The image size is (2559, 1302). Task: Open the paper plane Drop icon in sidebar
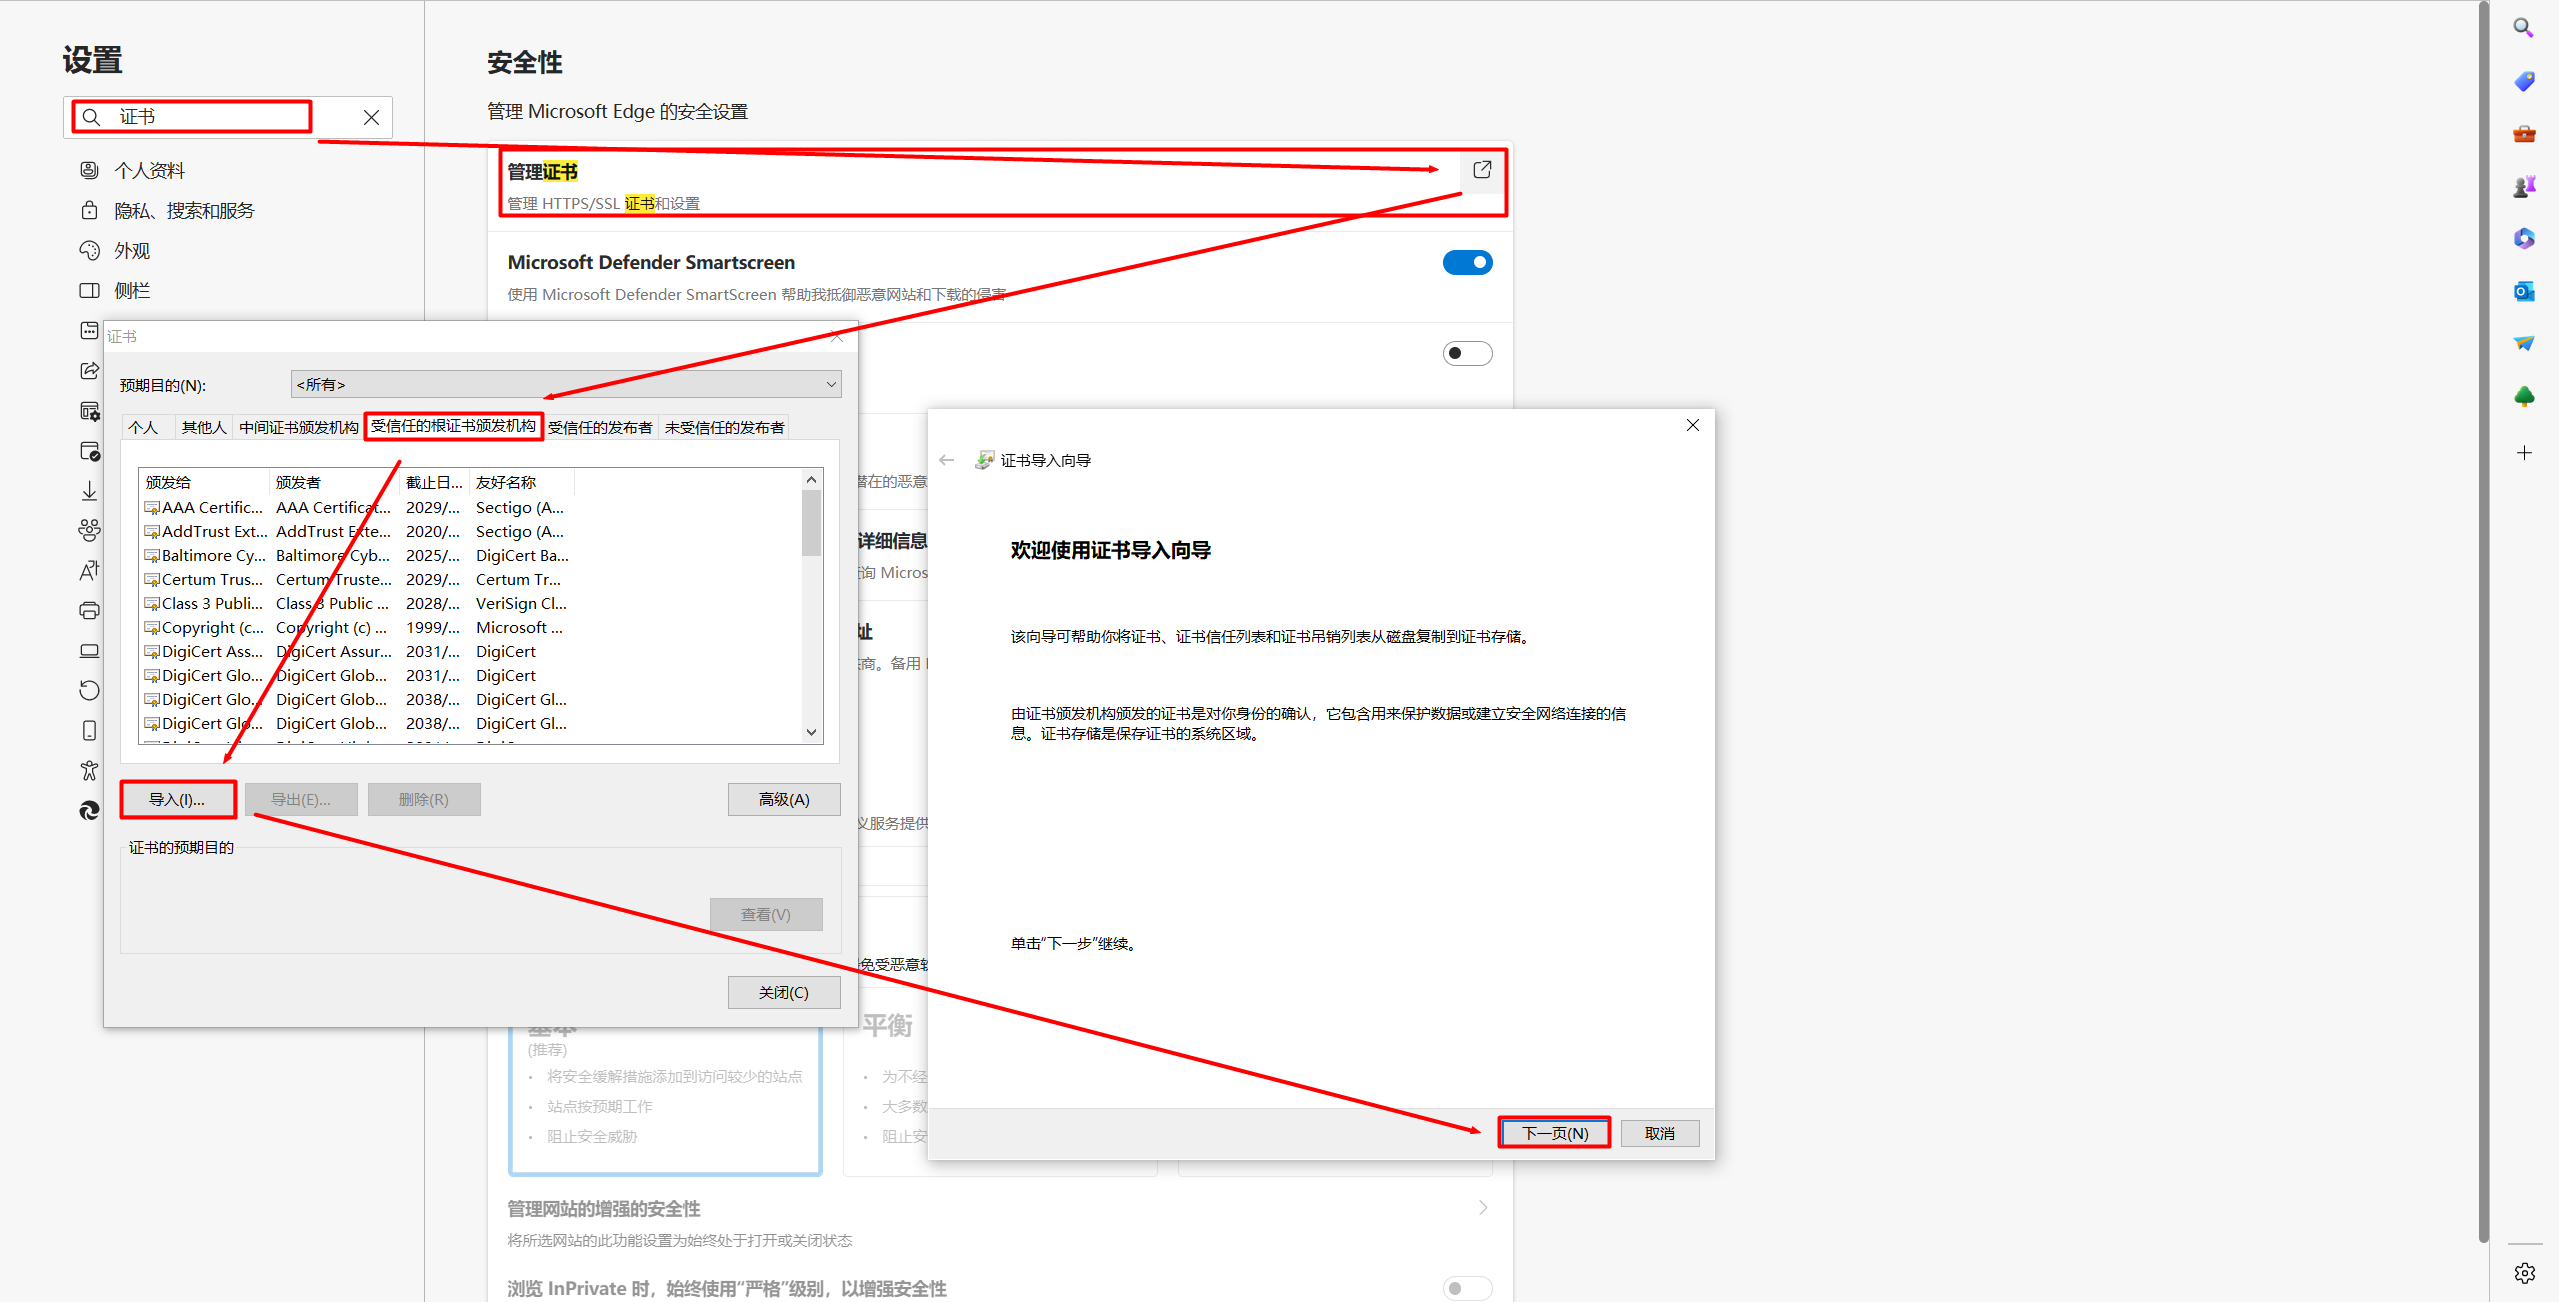coord(2523,343)
